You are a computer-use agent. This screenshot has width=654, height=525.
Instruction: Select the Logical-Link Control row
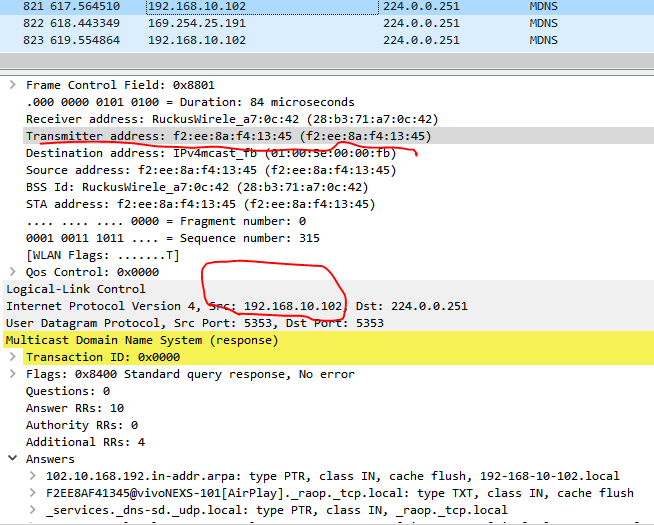coord(75,289)
